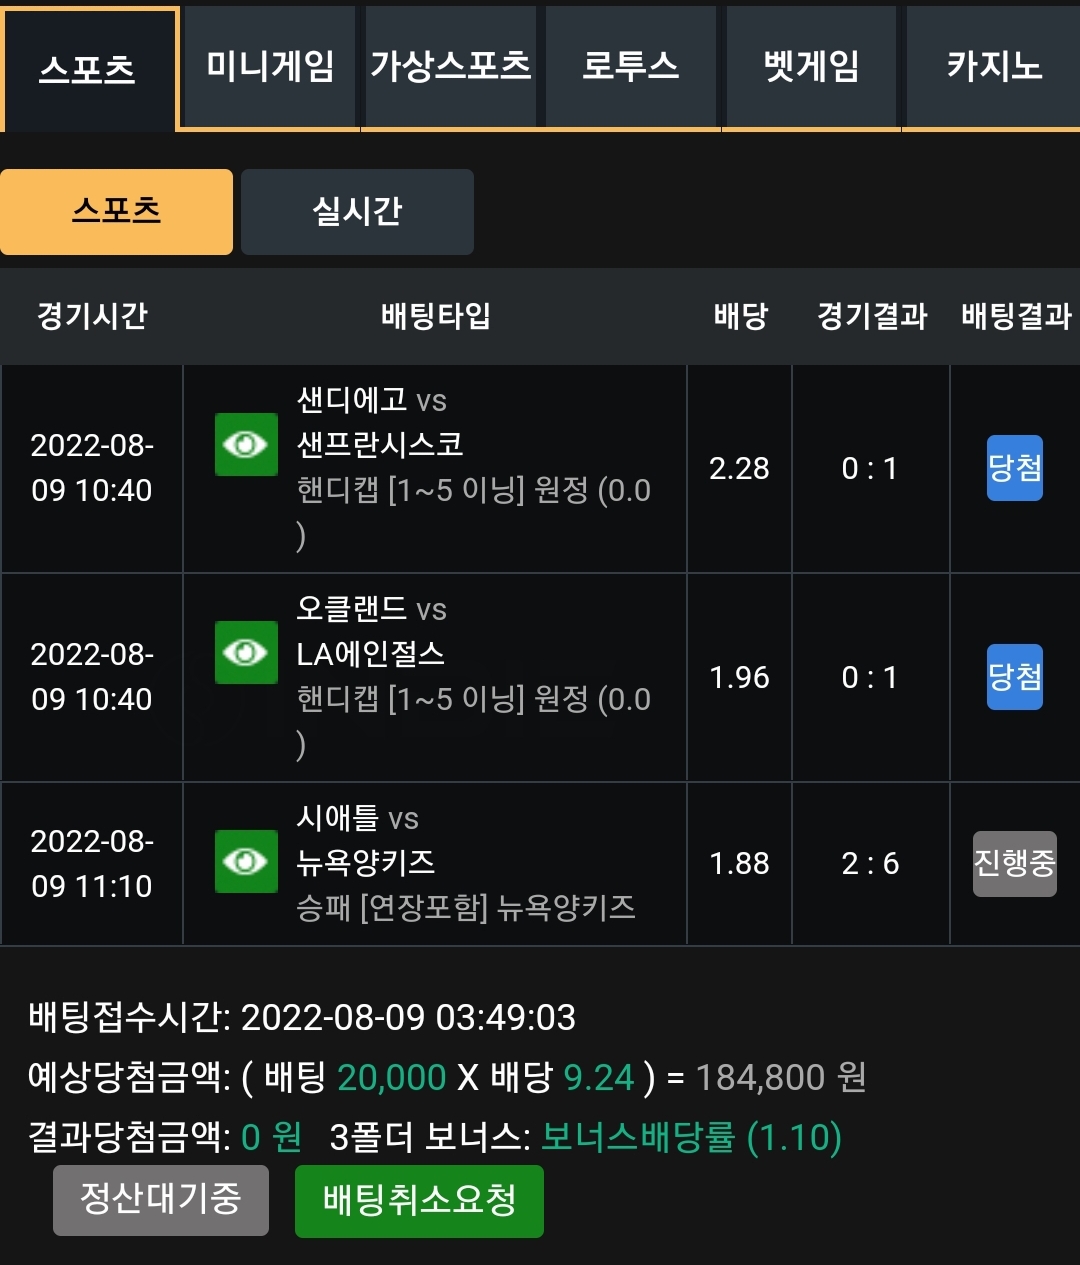Click 당첨 badge on 오클랜드 row
This screenshot has width=1080, height=1265.
pos(1015,677)
